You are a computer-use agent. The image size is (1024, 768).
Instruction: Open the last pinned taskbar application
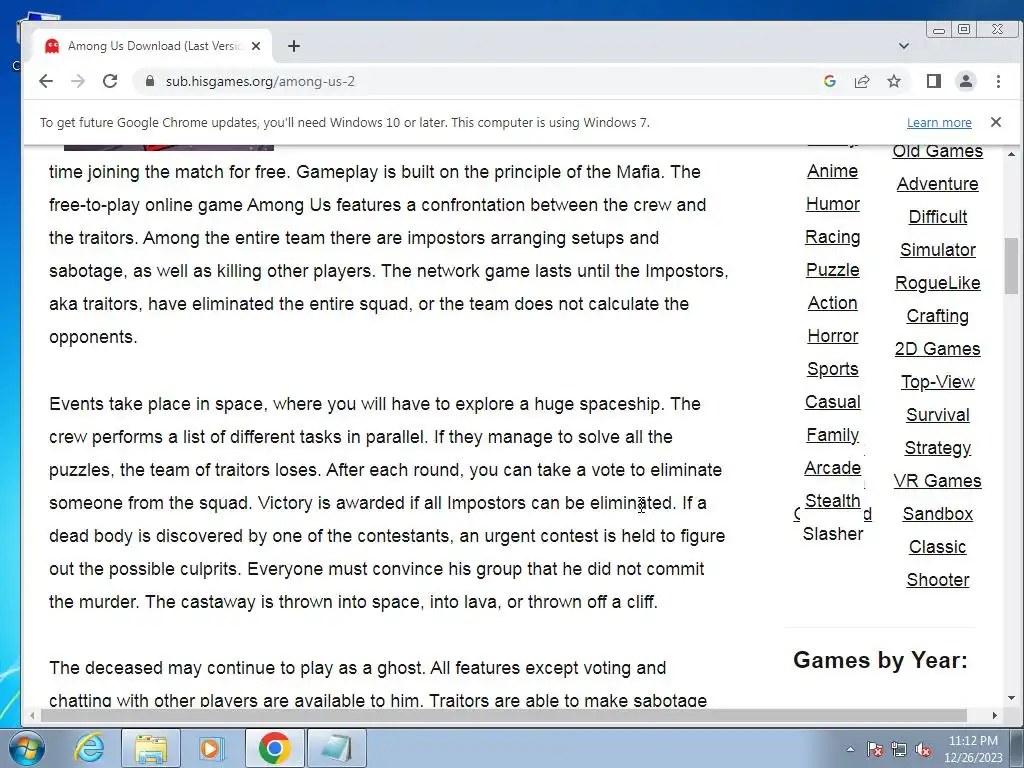pyautogui.click(x=336, y=748)
